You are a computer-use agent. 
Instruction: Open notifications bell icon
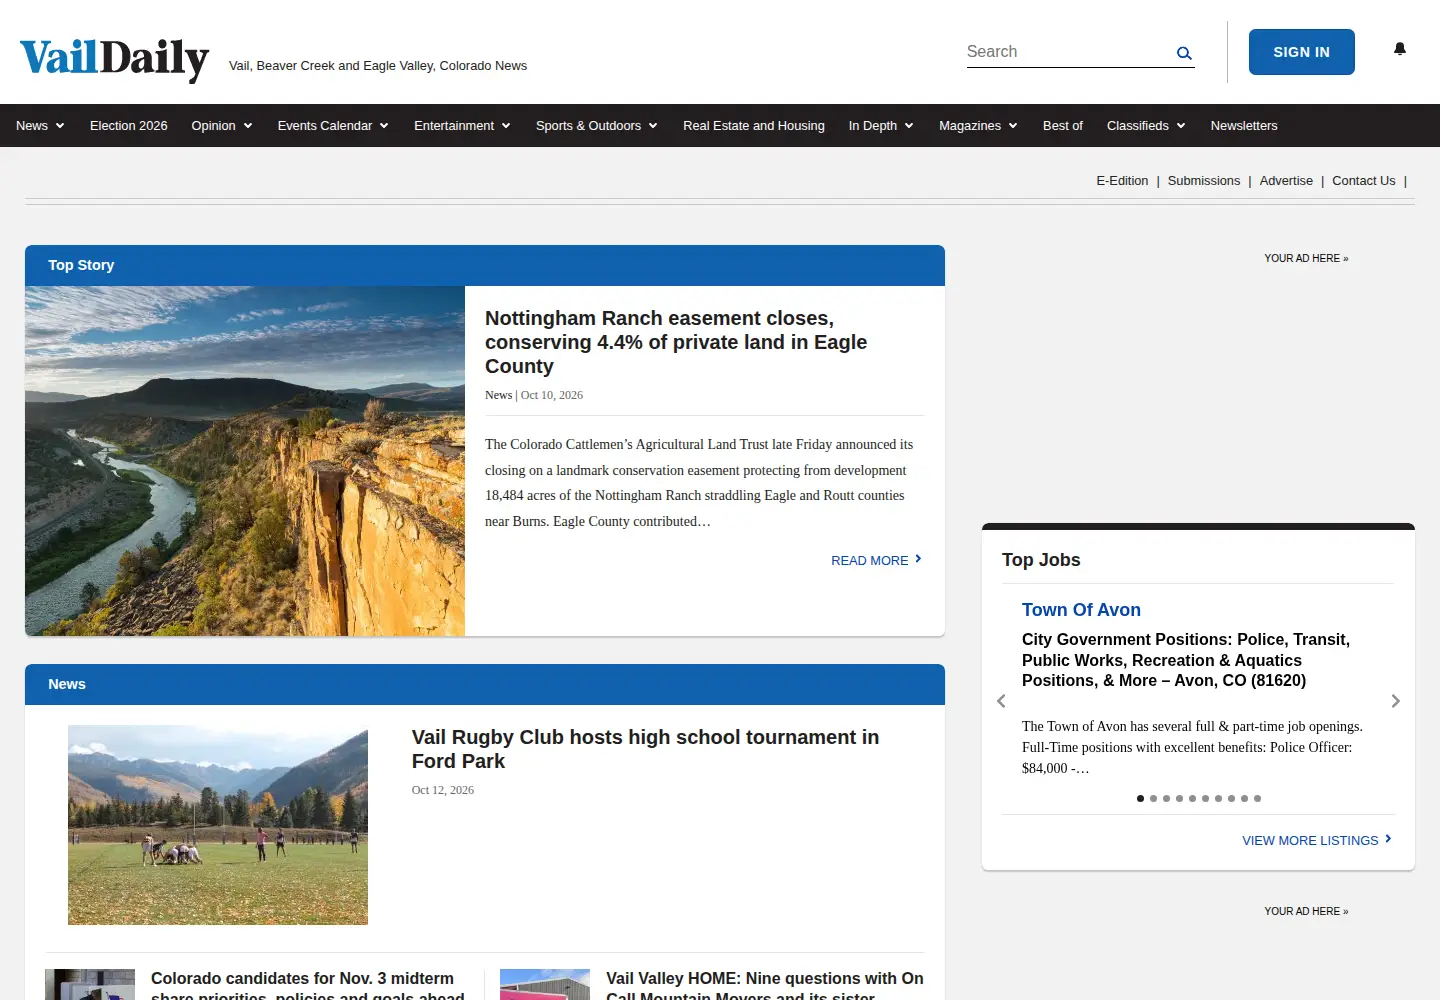pyautogui.click(x=1400, y=49)
